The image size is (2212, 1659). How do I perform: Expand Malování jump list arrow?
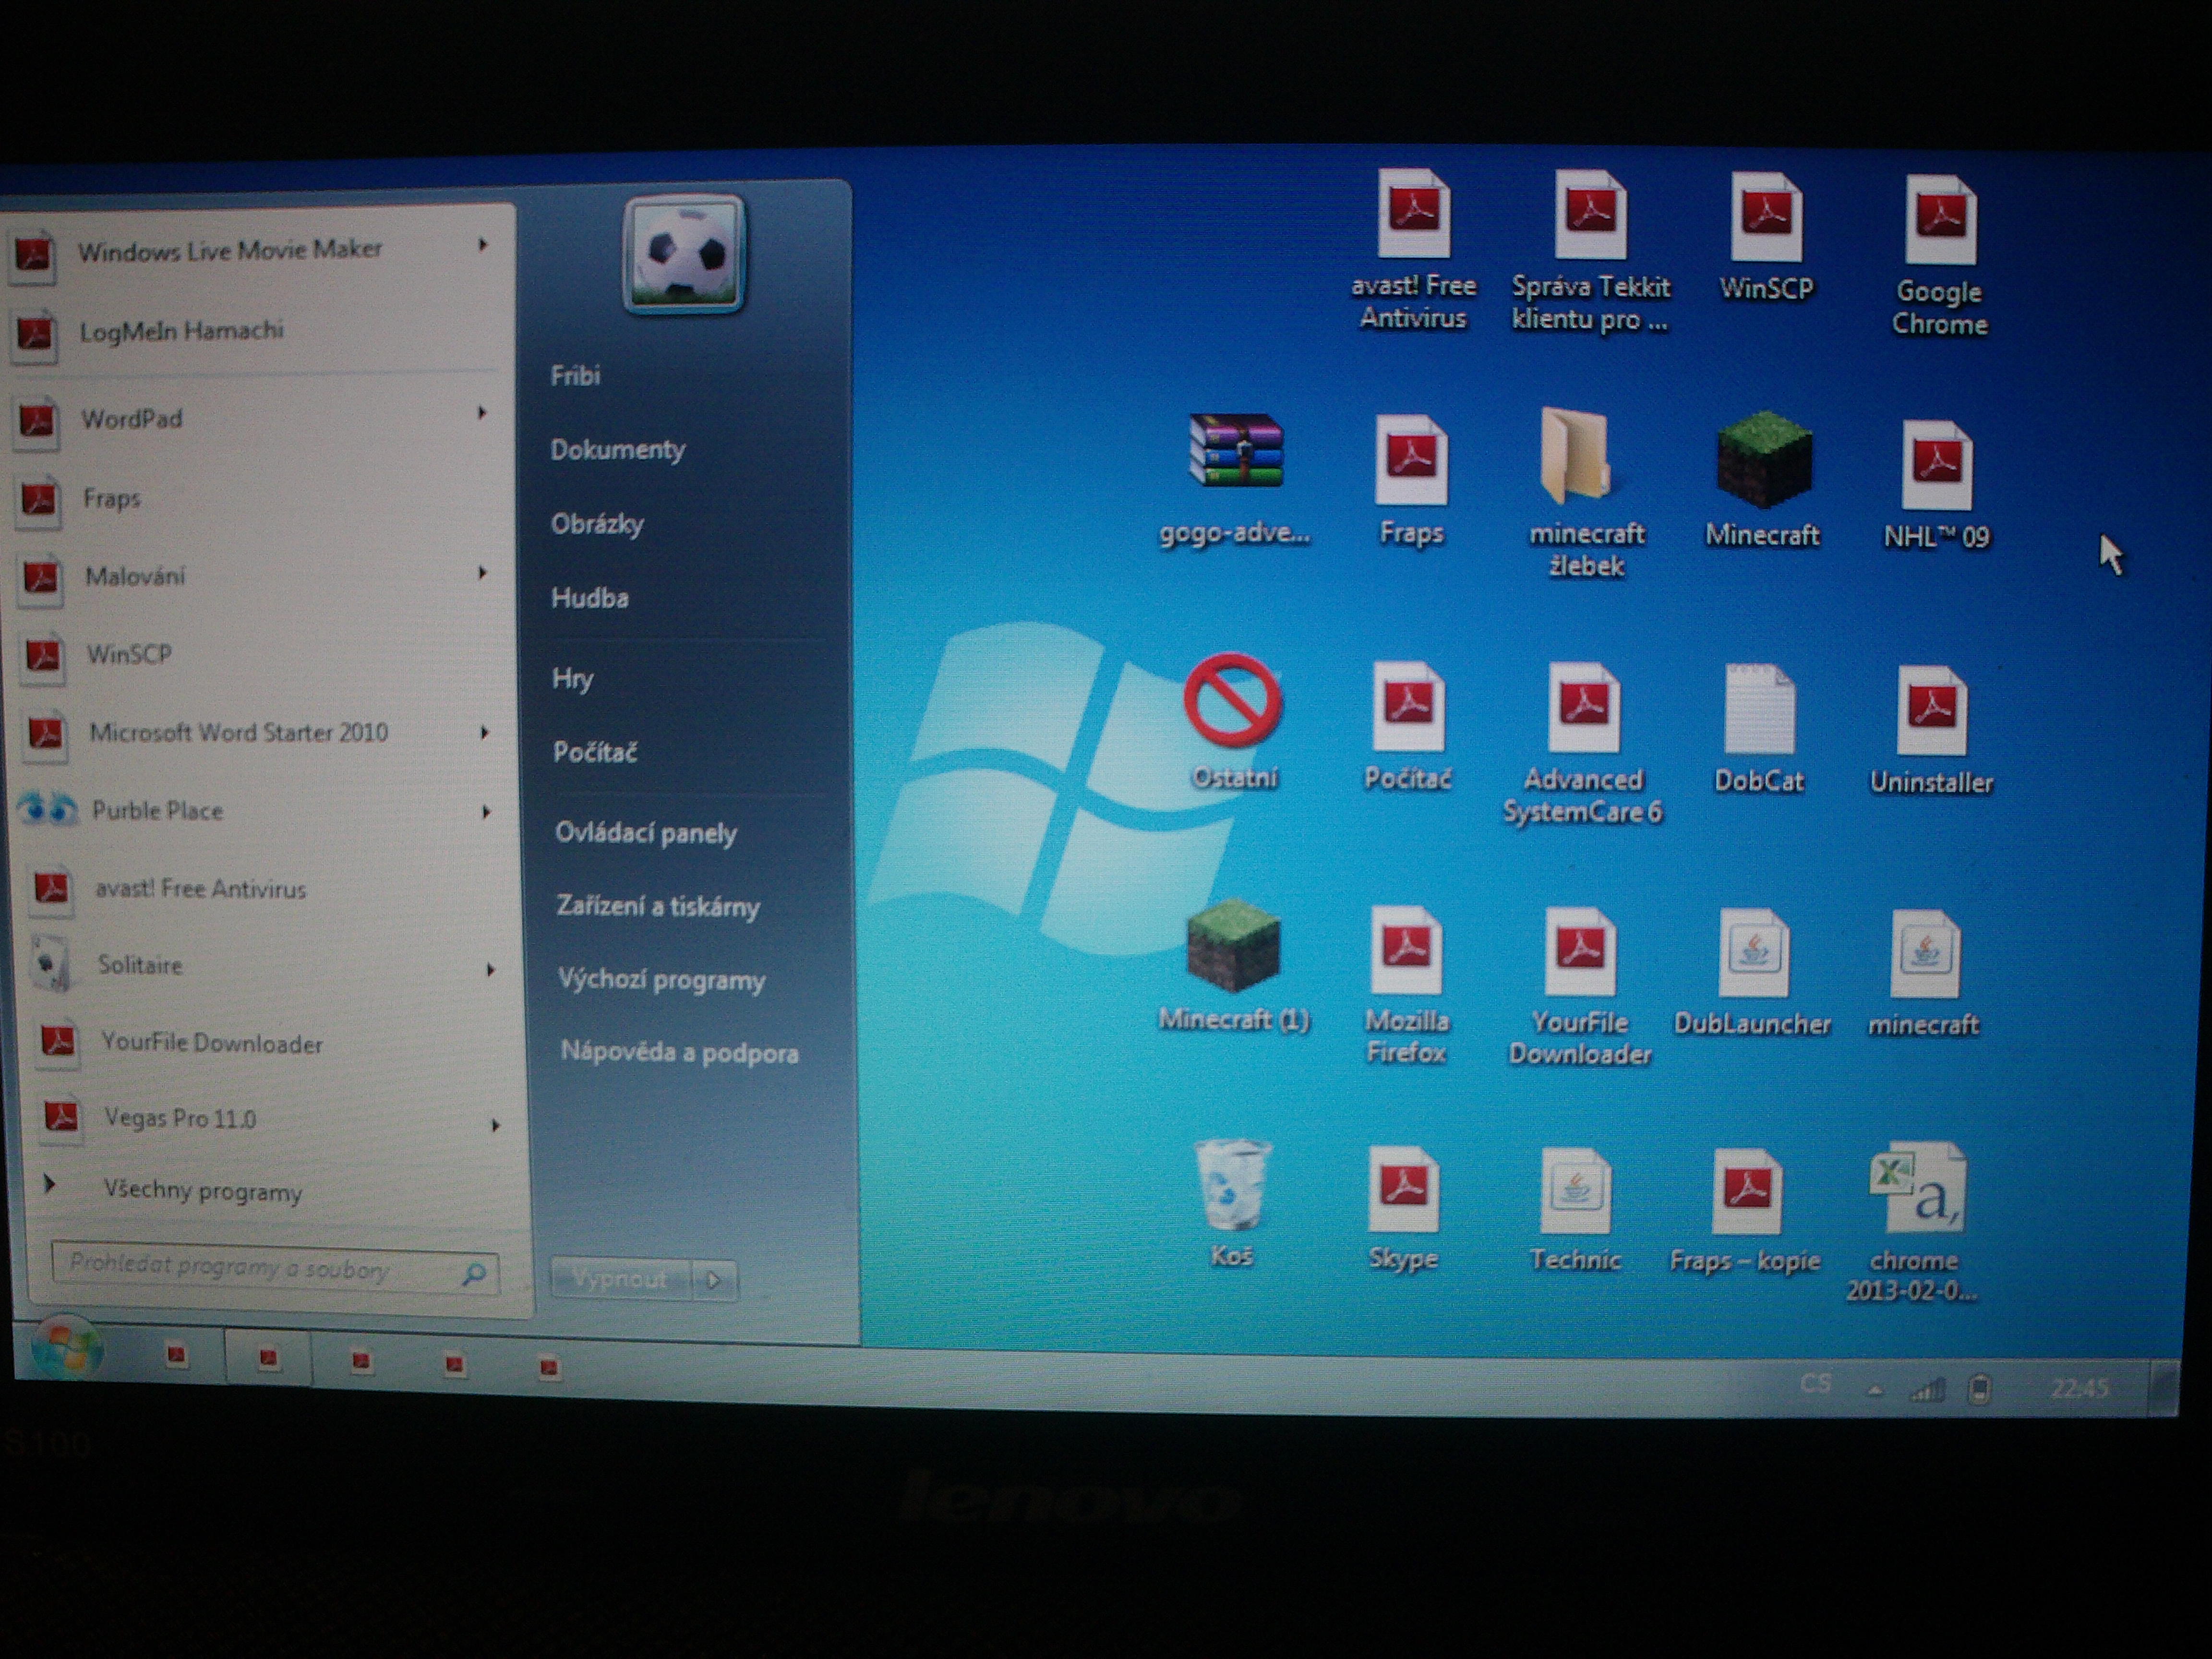click(483, 572)
